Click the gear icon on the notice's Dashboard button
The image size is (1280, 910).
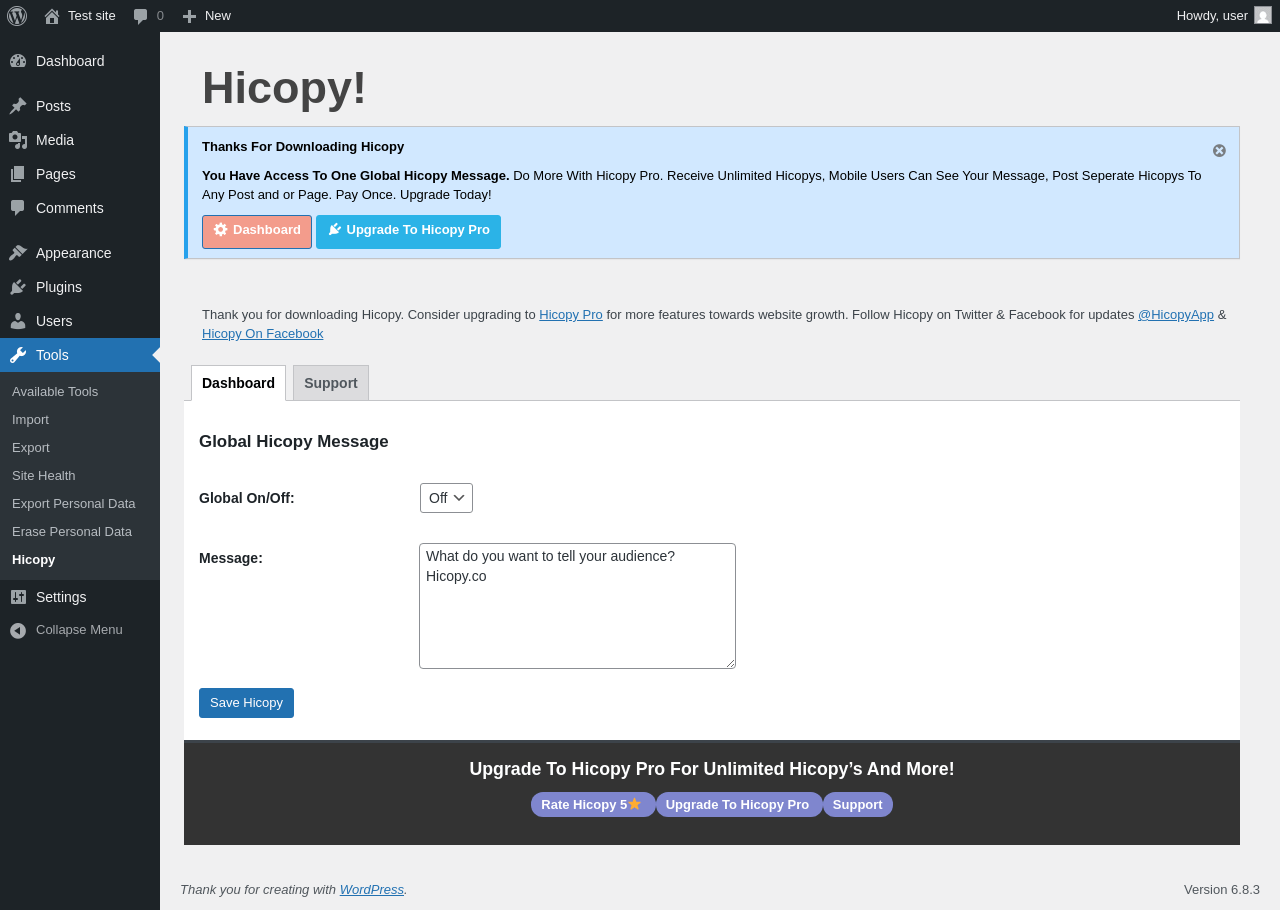click(x=221, y=230)
